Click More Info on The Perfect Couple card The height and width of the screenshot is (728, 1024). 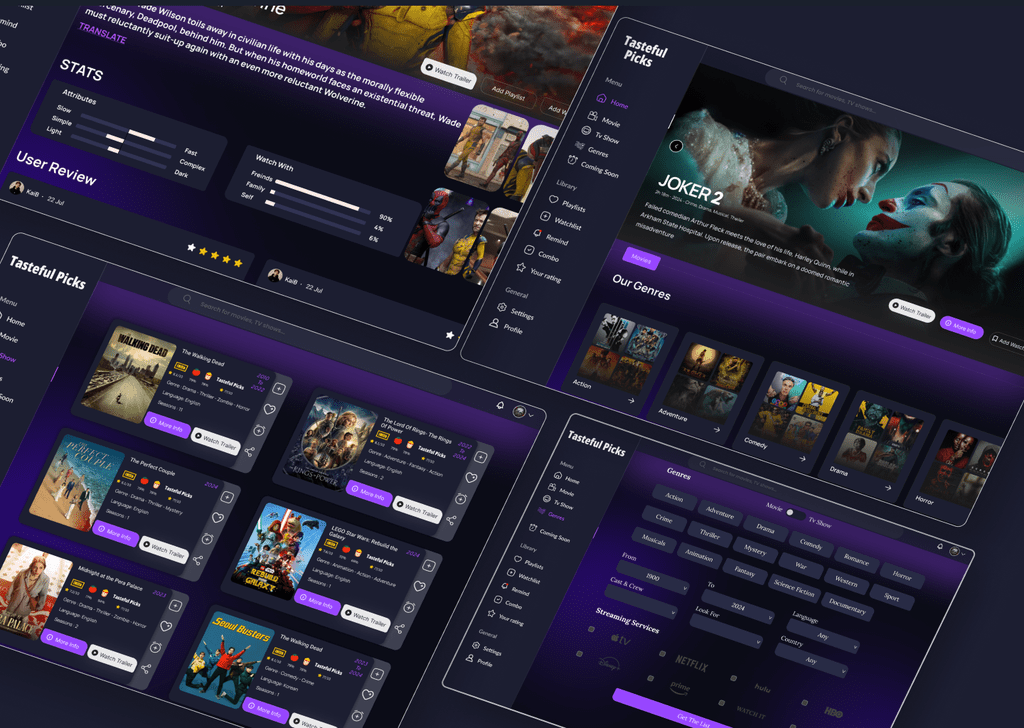click(x=115, y=533)
